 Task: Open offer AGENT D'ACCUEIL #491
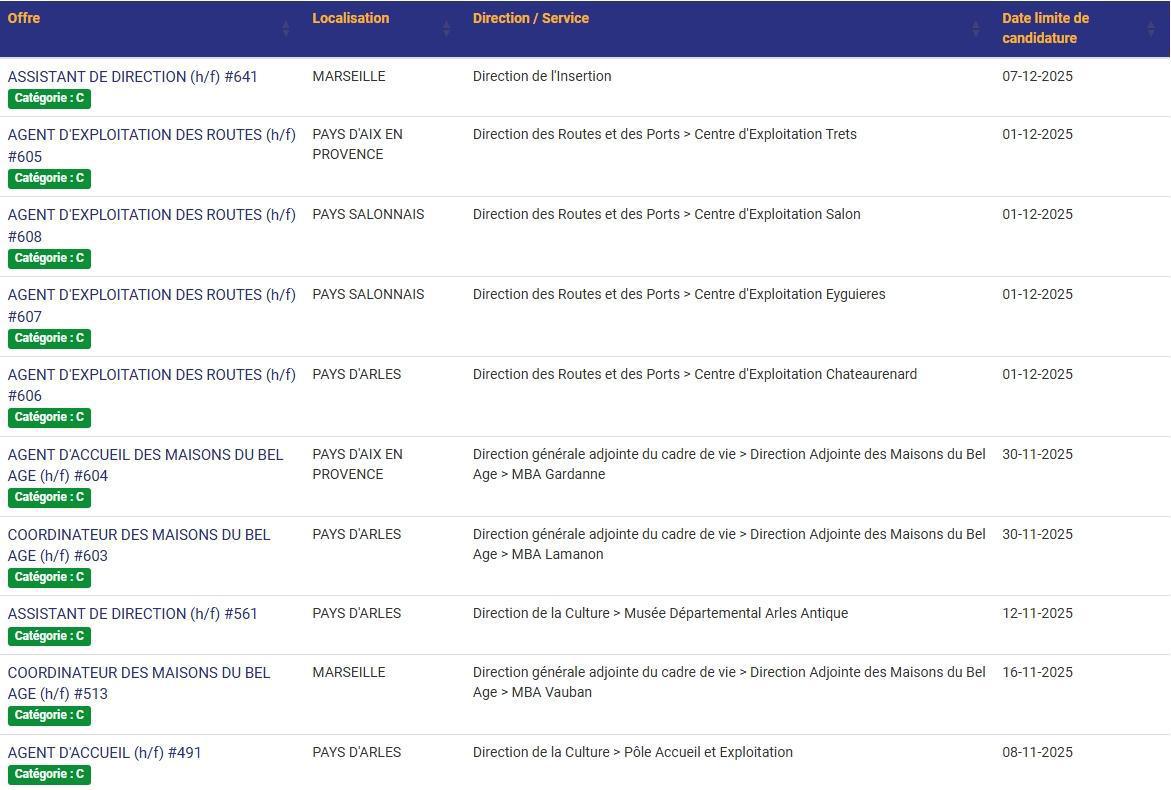pos(104,752)
